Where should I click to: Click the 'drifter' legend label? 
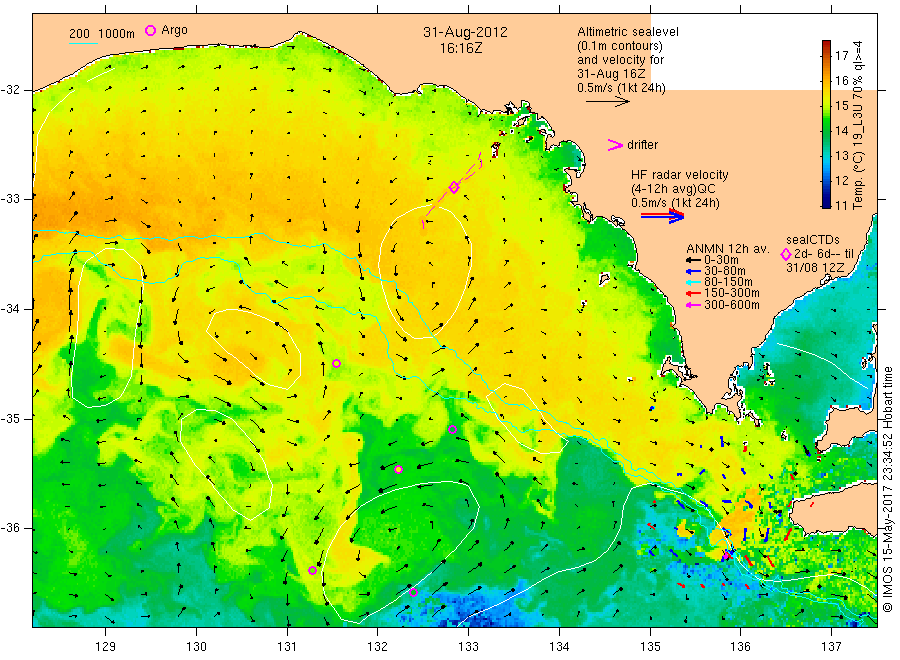pyautogui.click(x=642, y=145)
